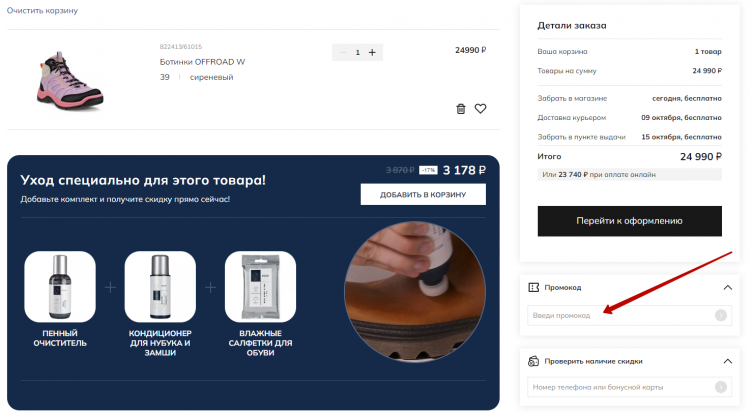Select the Влажные салфетки для обуви image
Viewport: 752px width, 418px height.
[x=260, y=287]
